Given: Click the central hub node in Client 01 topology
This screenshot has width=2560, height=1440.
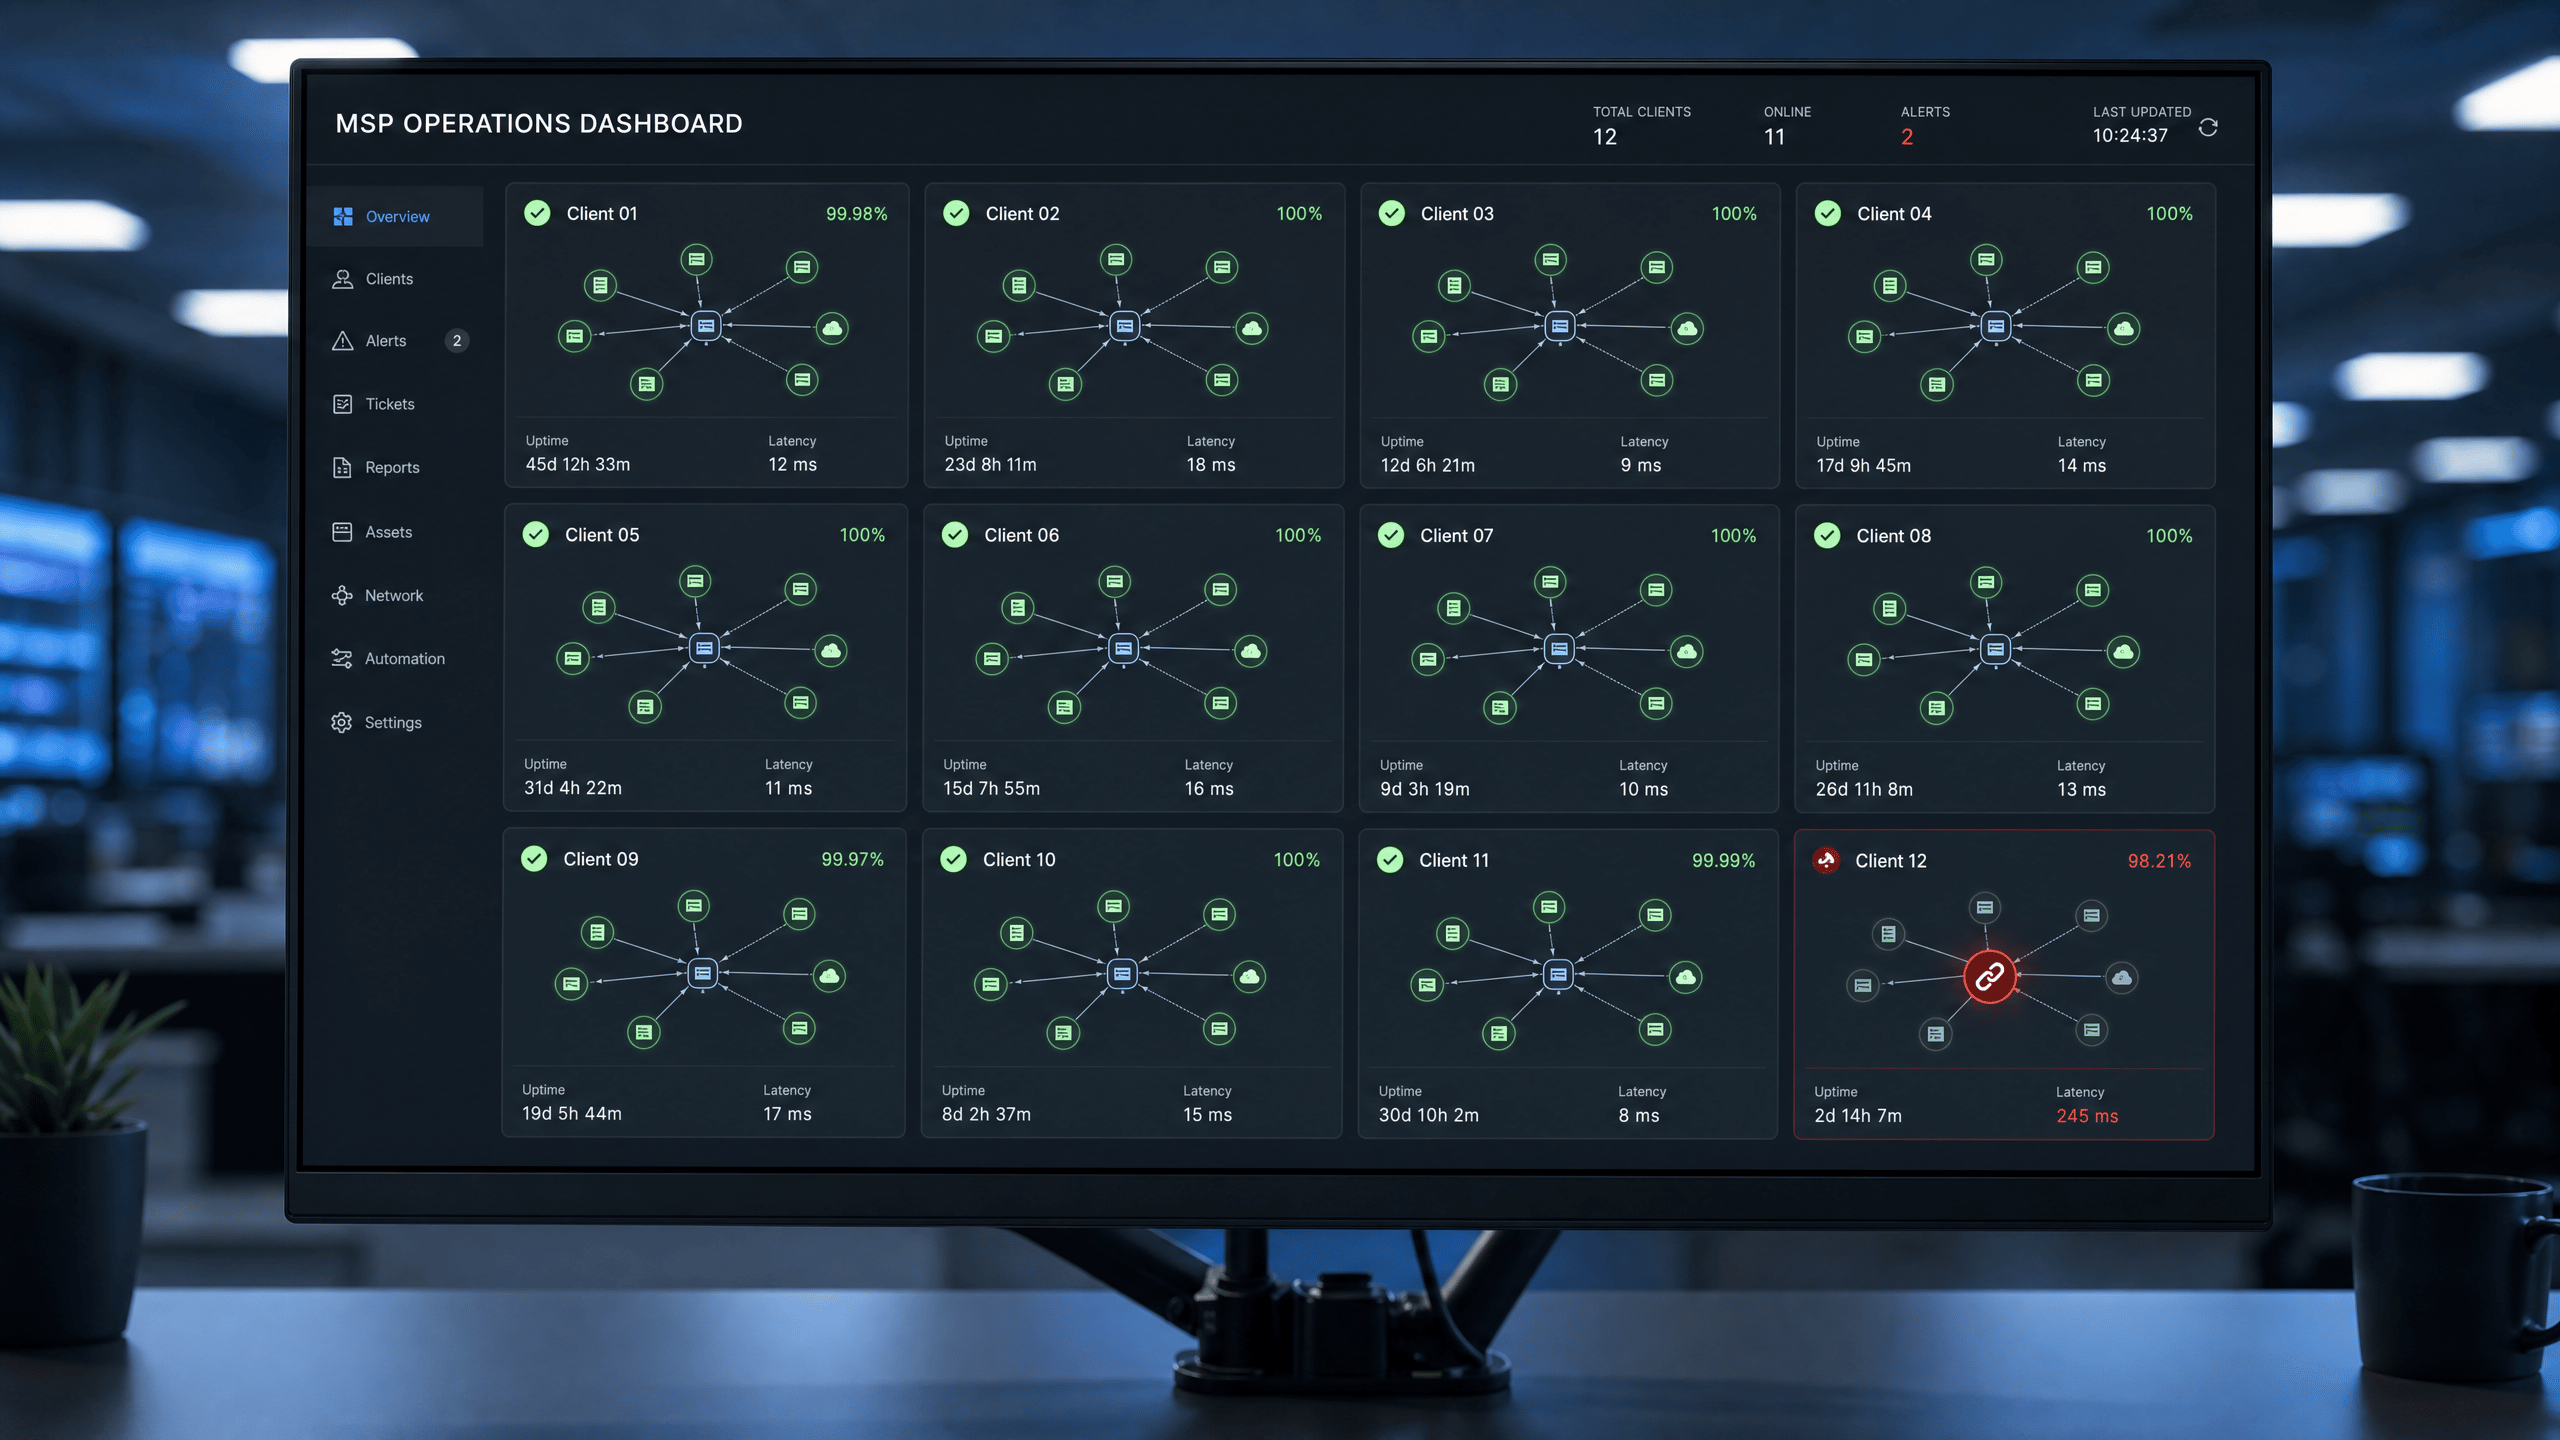Looking at the screenshot, I should [706, 326].
